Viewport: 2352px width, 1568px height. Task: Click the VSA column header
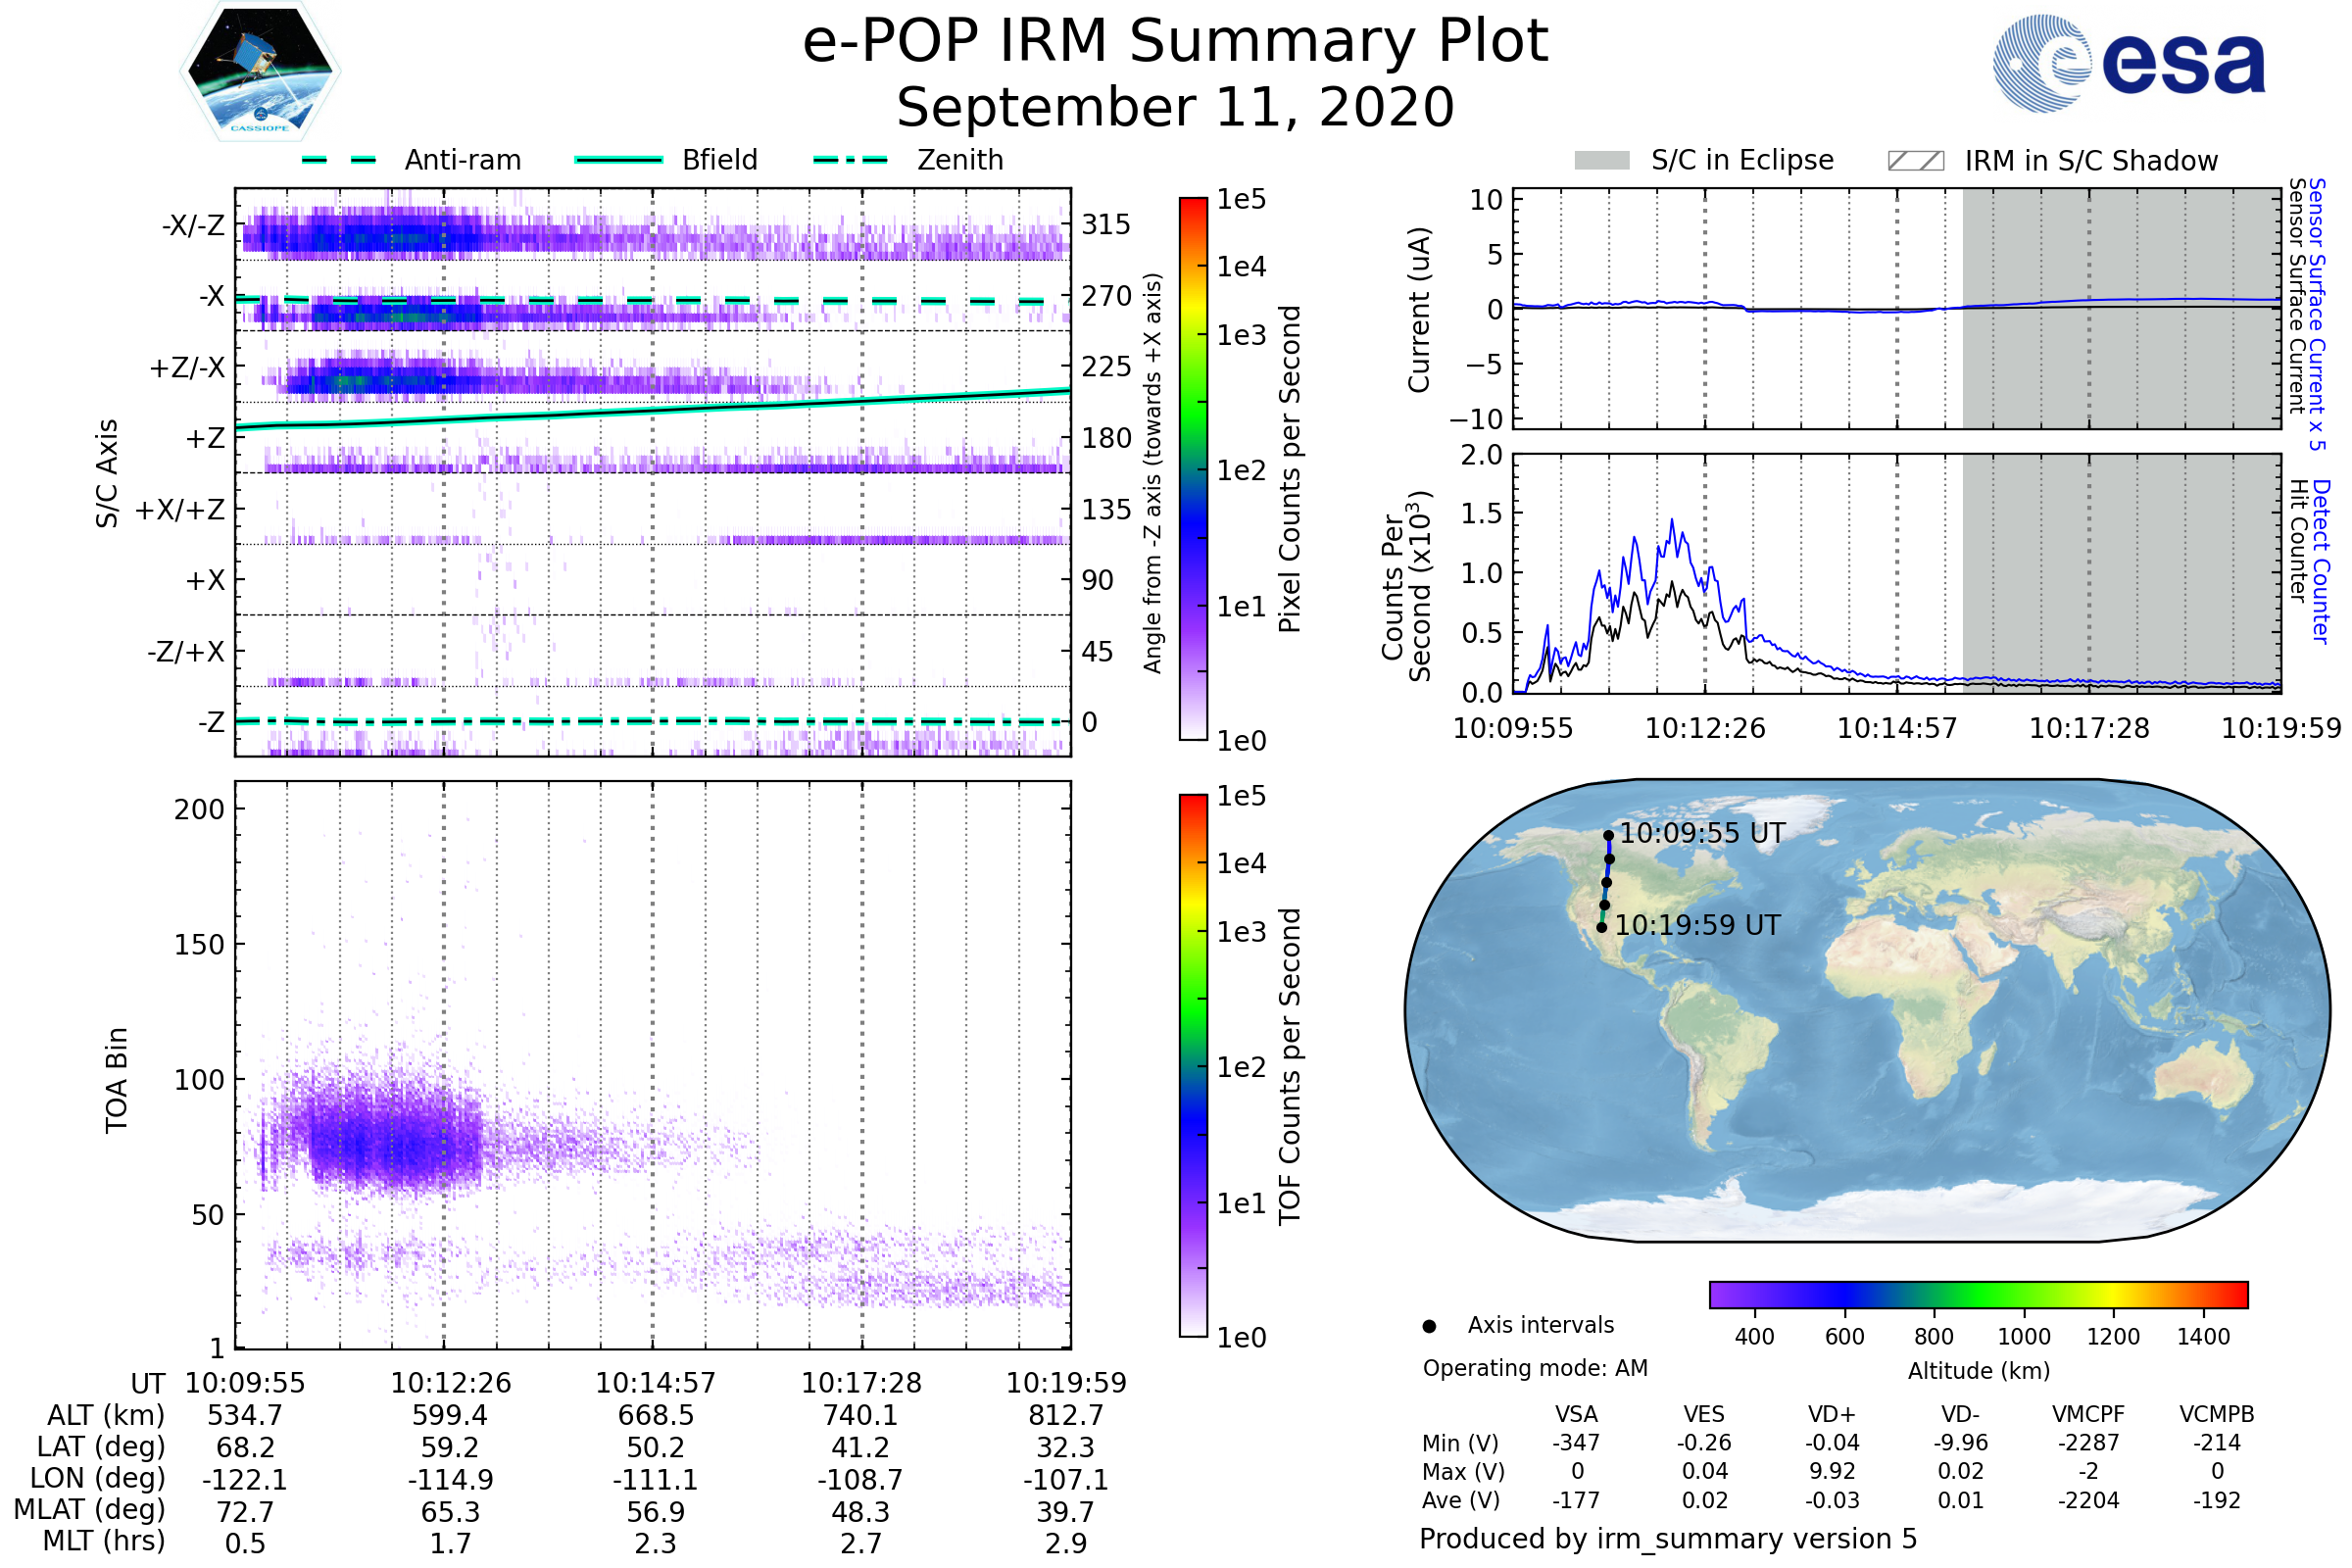pyautogui.click(x=1576, y=1414)
